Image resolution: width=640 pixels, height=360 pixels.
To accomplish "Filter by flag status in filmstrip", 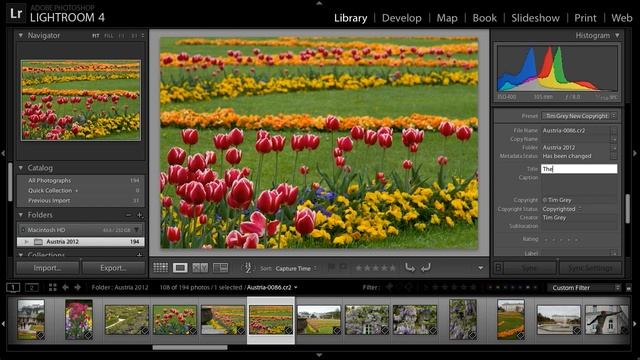I will pos(399,288).
